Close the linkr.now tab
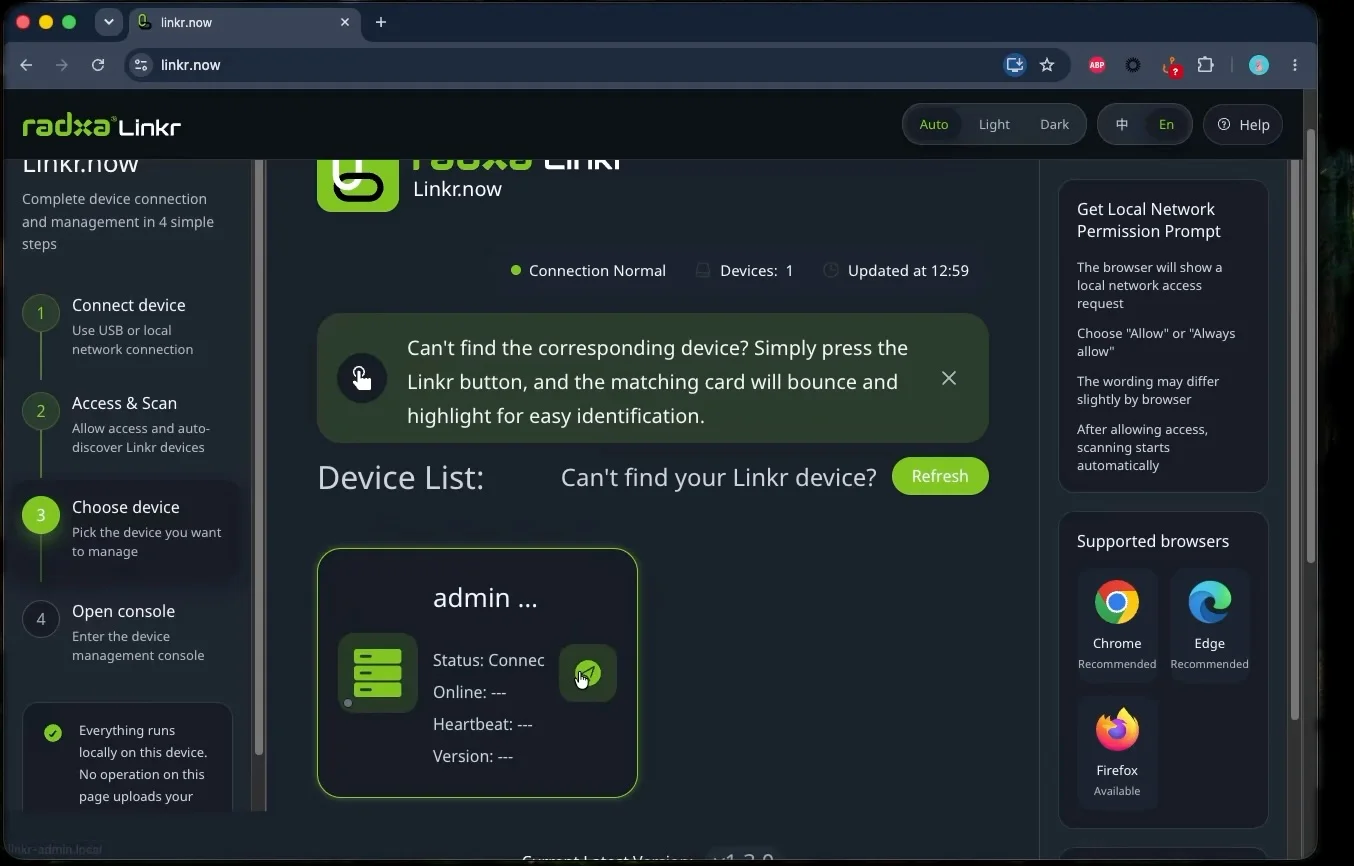The width and height of the screenshot is (1354, 866). point(345,22)
